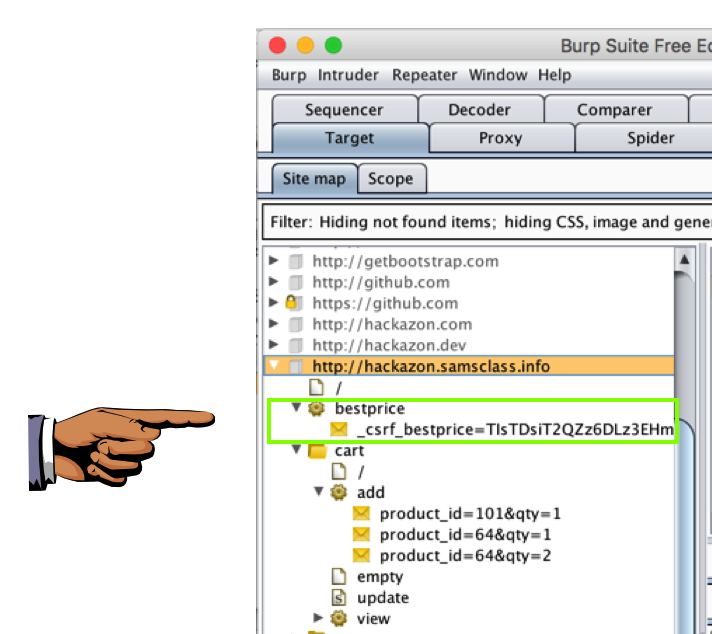
Task: Open the Burp menu
Action: [x=289, y=75]
